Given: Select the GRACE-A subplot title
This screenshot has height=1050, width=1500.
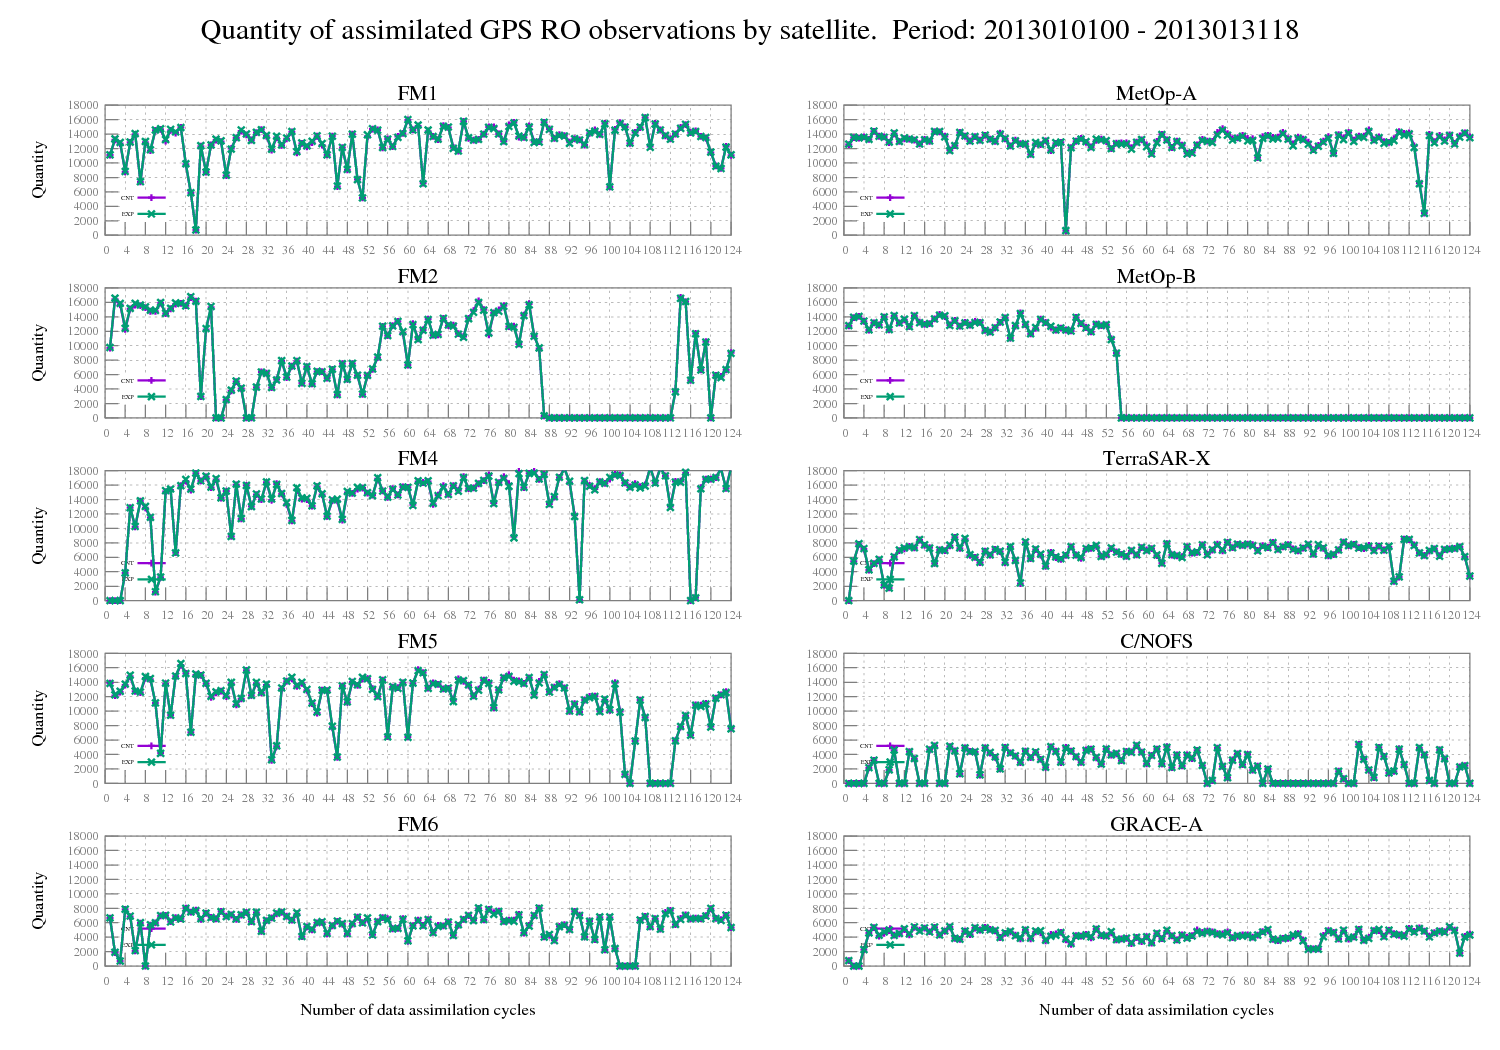Looking at the screenshot, I should [x=1156, y=825].
